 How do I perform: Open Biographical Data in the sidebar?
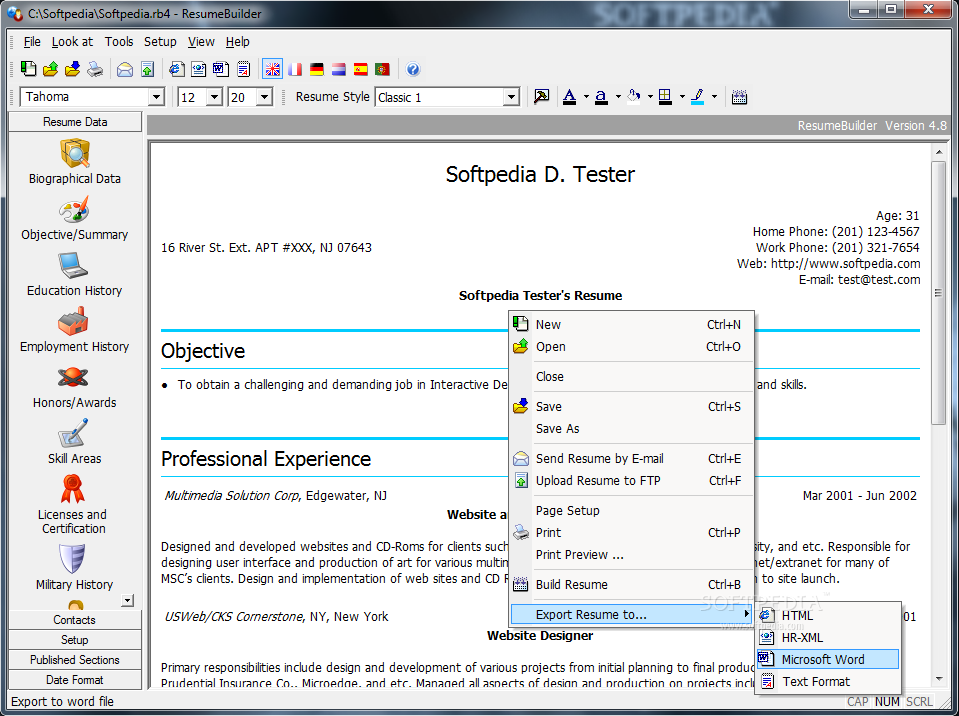pyautogui.click(x=75, y=161)
